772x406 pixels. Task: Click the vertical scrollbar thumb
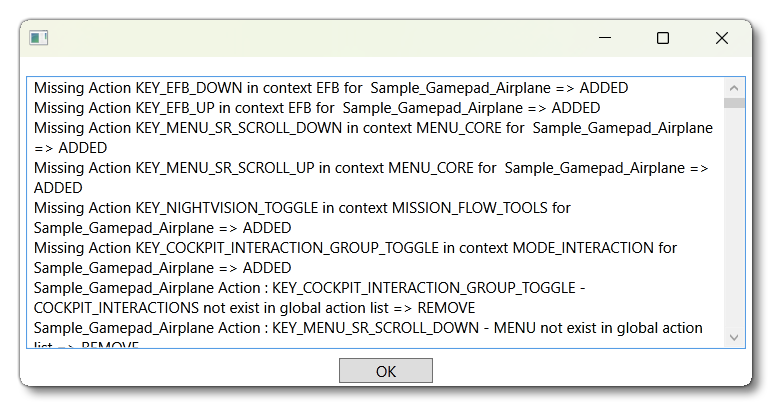tap(735, 103)
